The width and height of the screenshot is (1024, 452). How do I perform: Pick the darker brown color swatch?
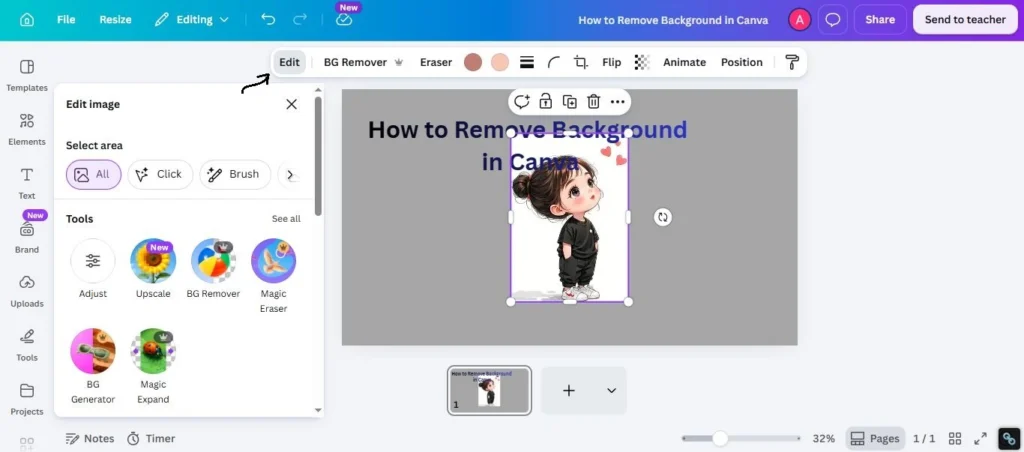(473, 62)
